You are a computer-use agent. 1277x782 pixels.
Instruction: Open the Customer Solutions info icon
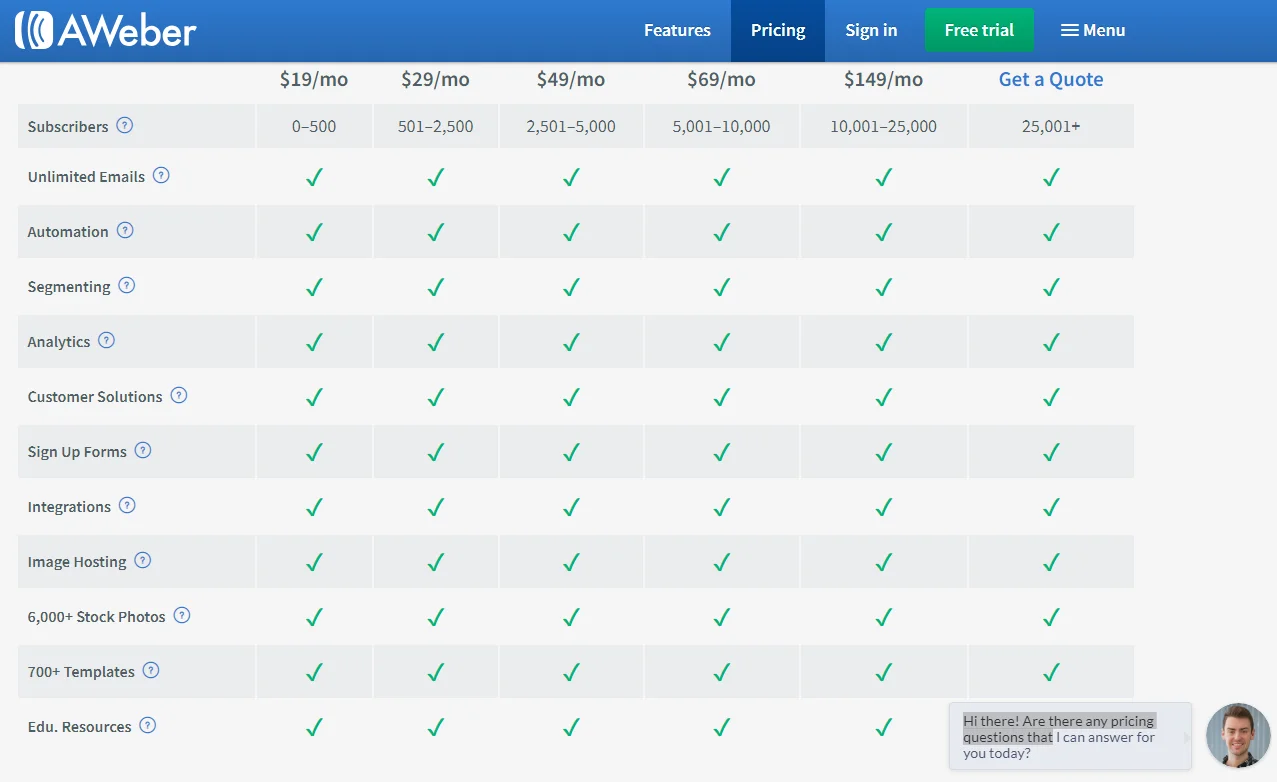point(179,396)
